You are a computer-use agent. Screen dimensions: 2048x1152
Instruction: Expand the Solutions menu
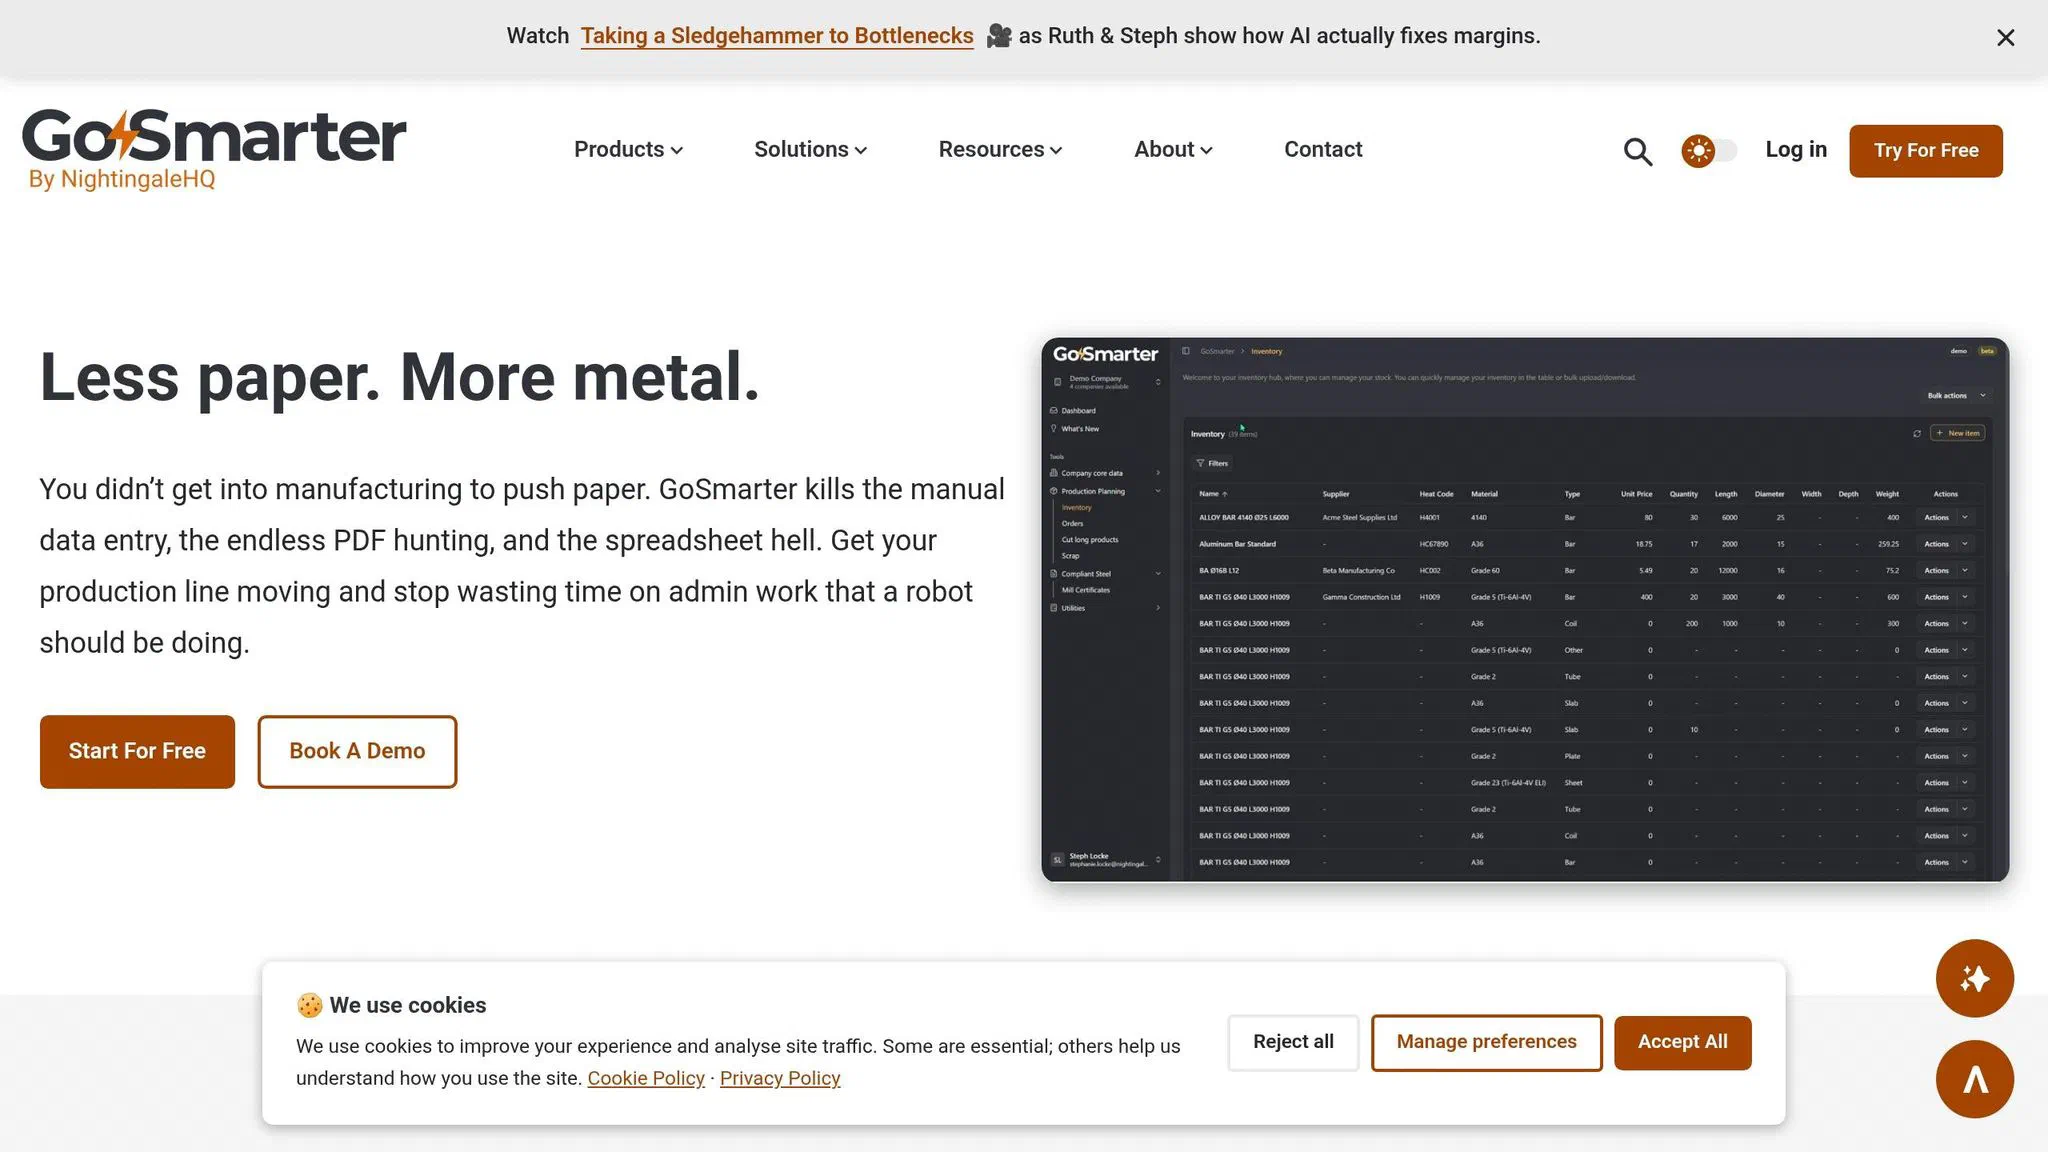[810, 149]
